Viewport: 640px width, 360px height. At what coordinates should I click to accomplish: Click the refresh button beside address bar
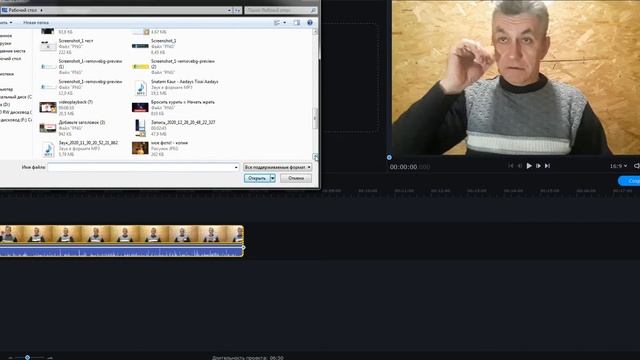(237, 10)
